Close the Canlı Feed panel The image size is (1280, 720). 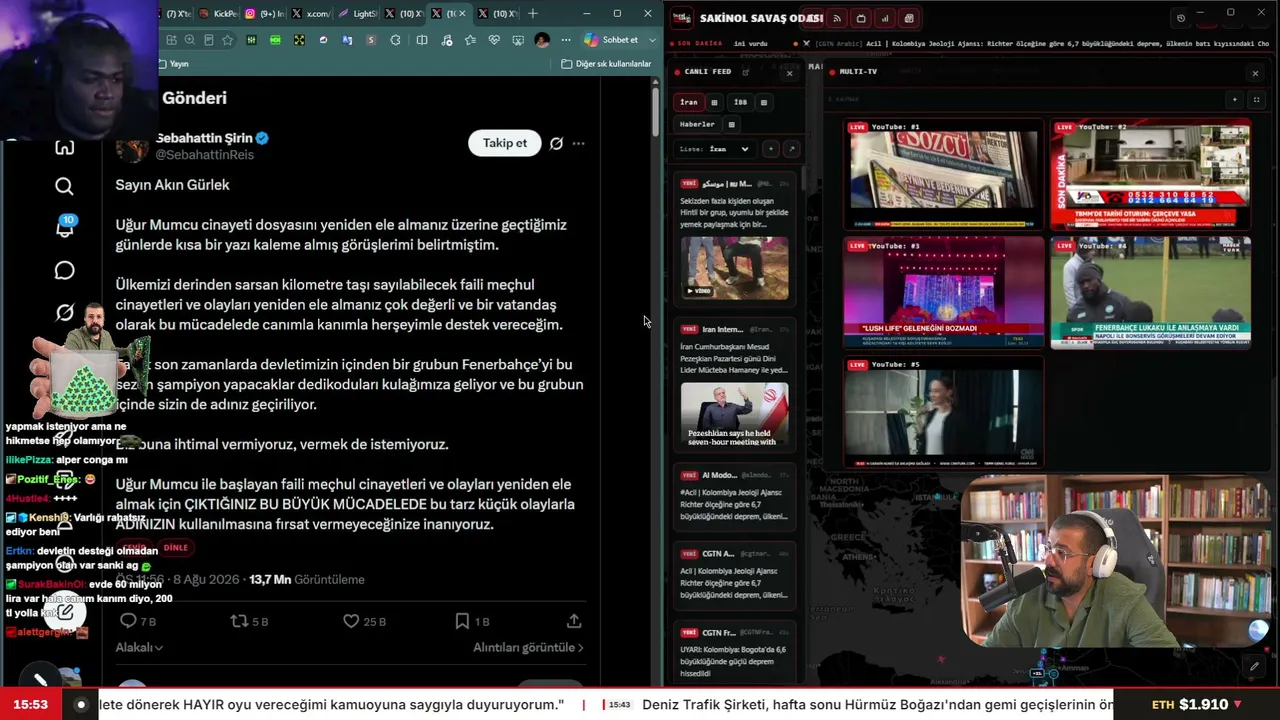[x=789, y=73]
